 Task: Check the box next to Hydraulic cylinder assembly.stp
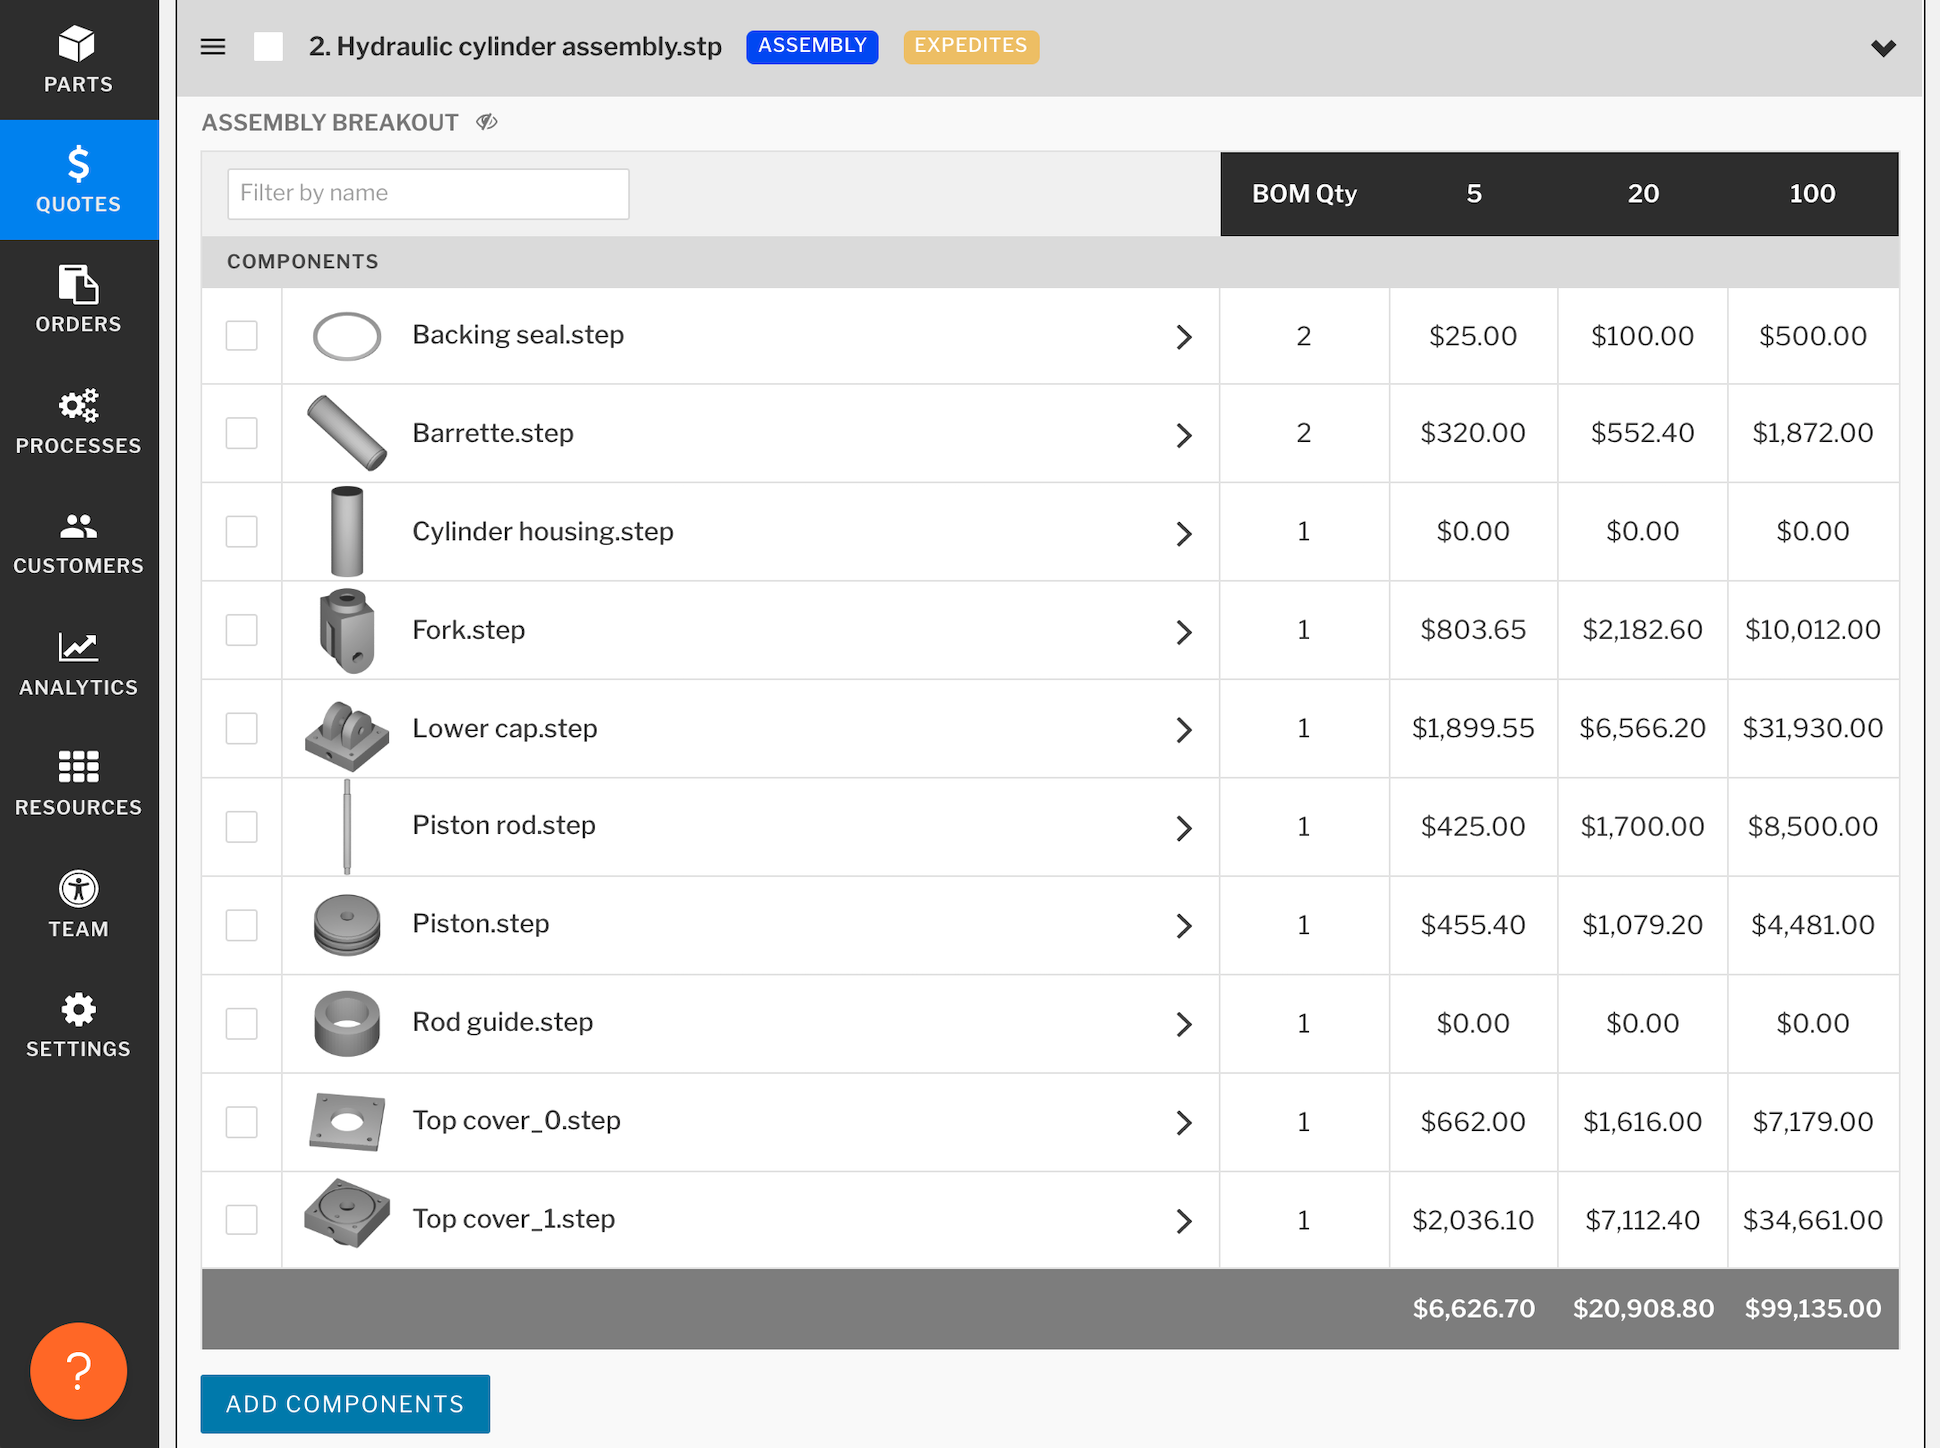coord(267,46)
